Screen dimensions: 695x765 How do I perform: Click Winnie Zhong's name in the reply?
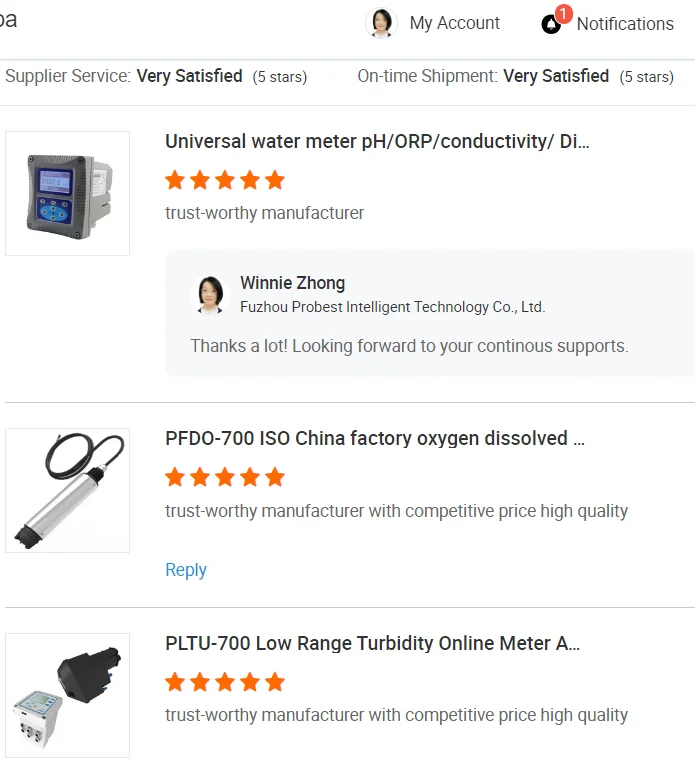point(292,283)
